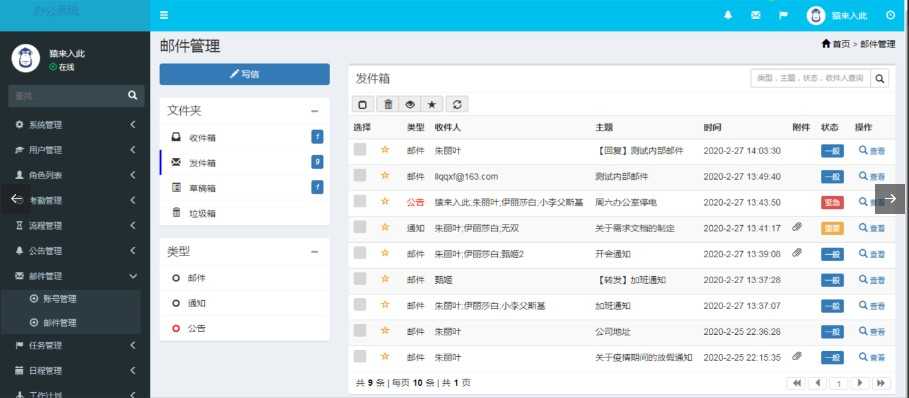Check the box for llqqxf@163.com row
The height and width of the screenshot is (398, 909).
tap(360, 175)
